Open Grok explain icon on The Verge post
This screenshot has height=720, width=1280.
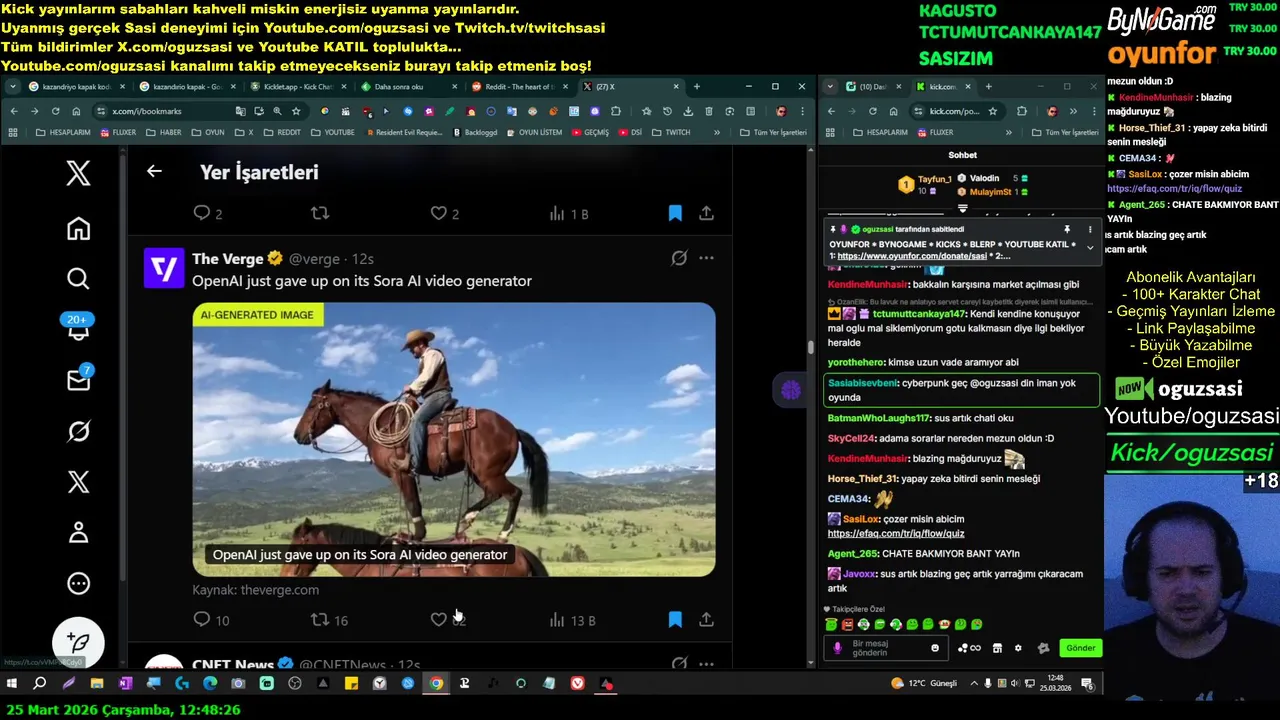[679, 258]
